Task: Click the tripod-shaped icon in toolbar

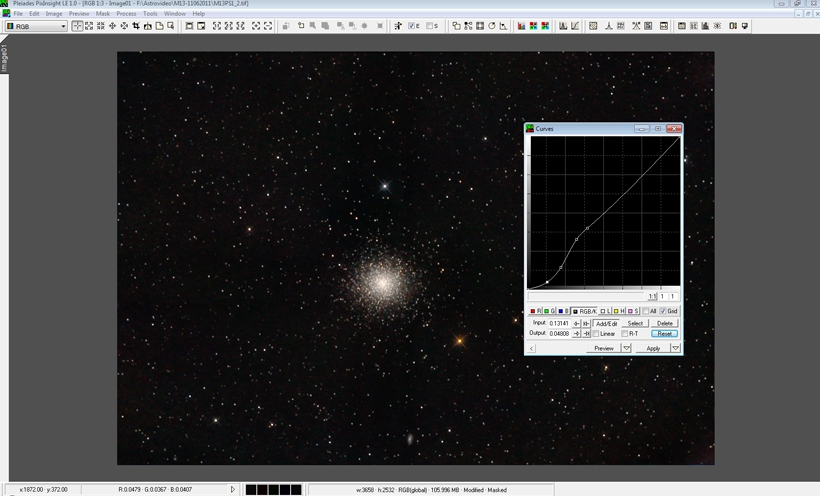Action: pos(609,26)
